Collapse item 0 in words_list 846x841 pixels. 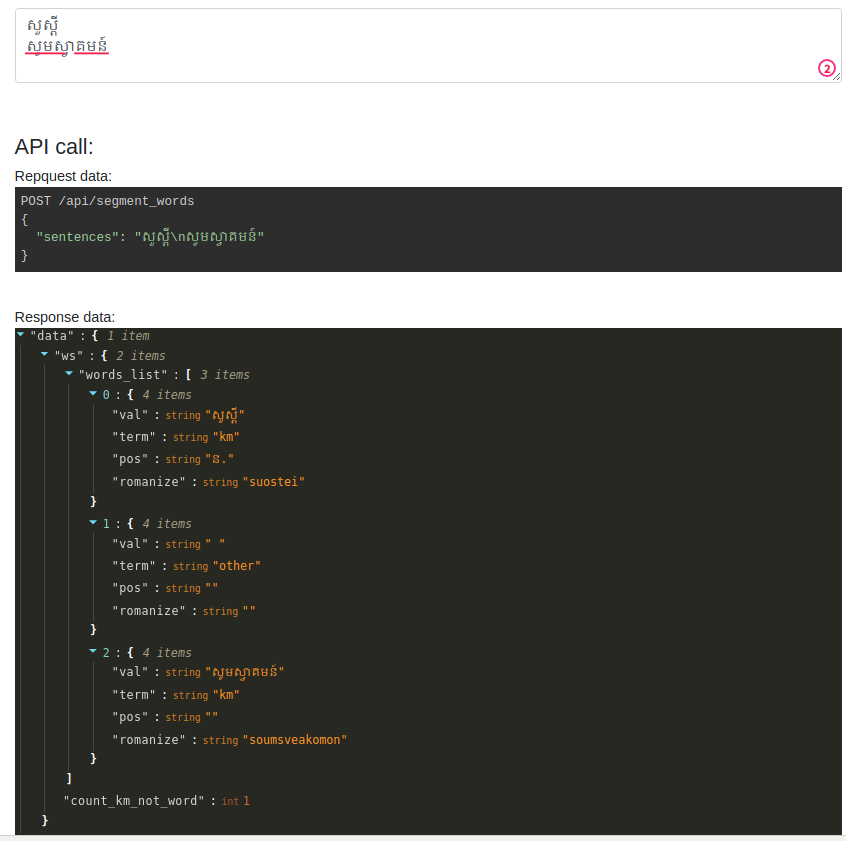(x=93, y=394)
